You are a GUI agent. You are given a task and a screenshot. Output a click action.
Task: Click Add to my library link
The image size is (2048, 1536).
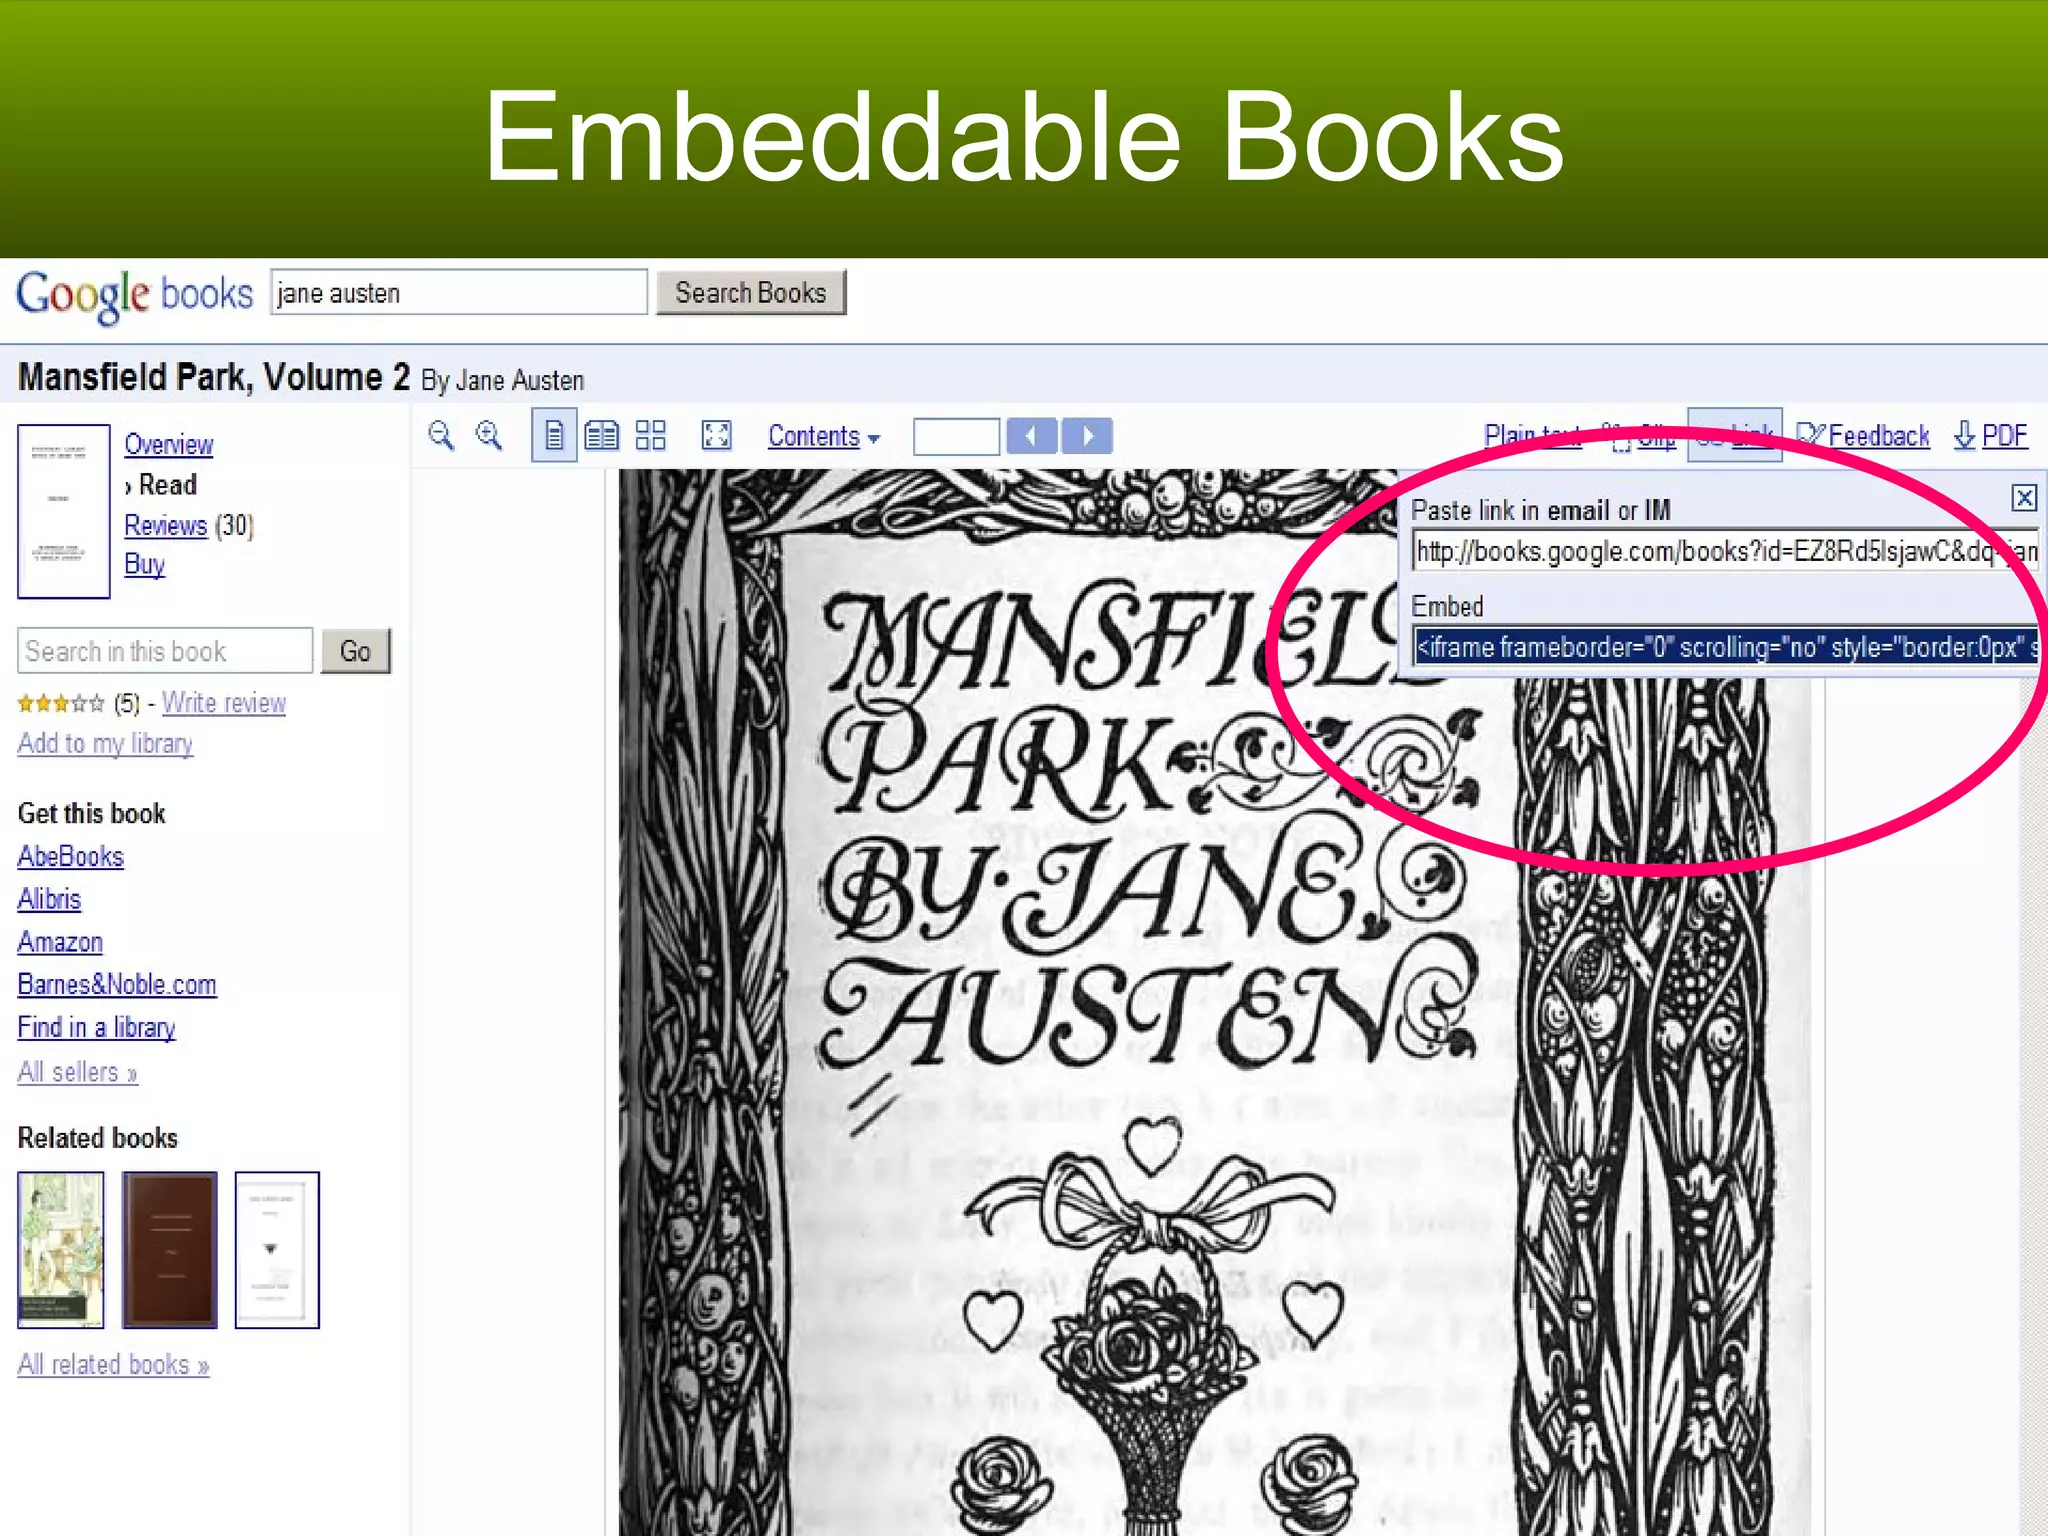105,743
